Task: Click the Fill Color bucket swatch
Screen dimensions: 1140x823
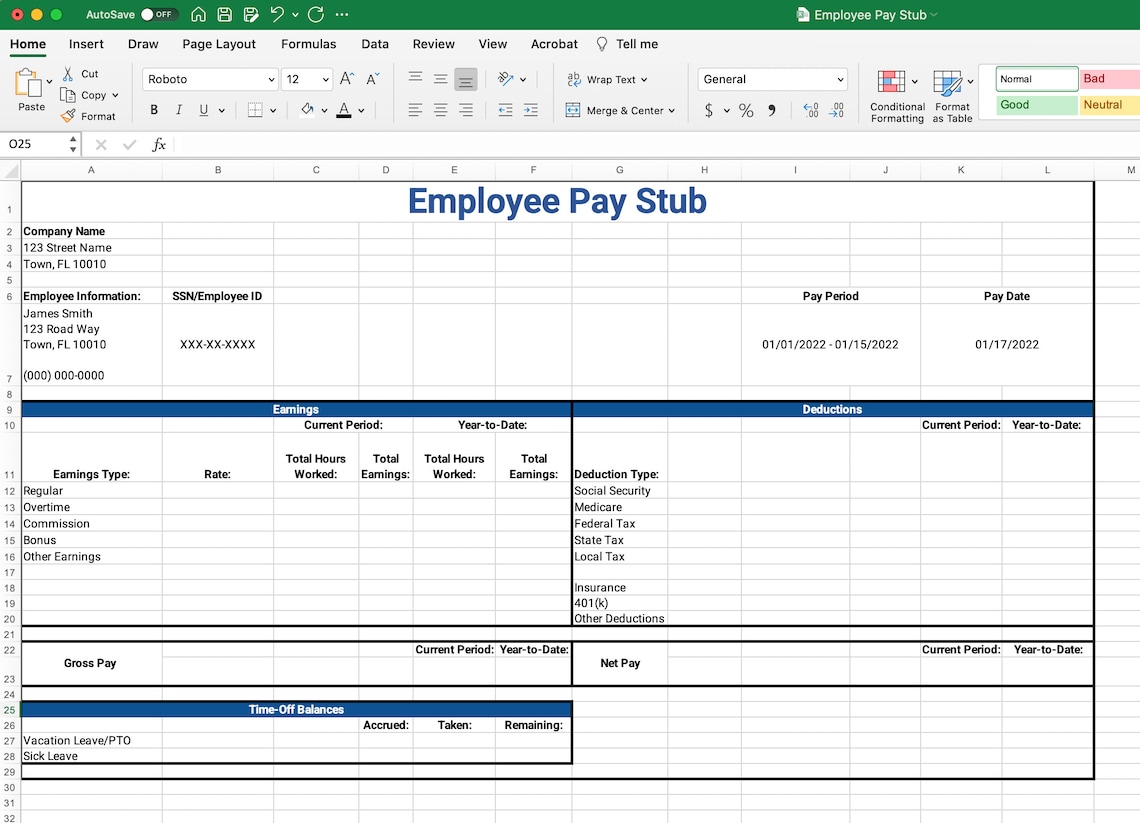Action: pos(307,110)
